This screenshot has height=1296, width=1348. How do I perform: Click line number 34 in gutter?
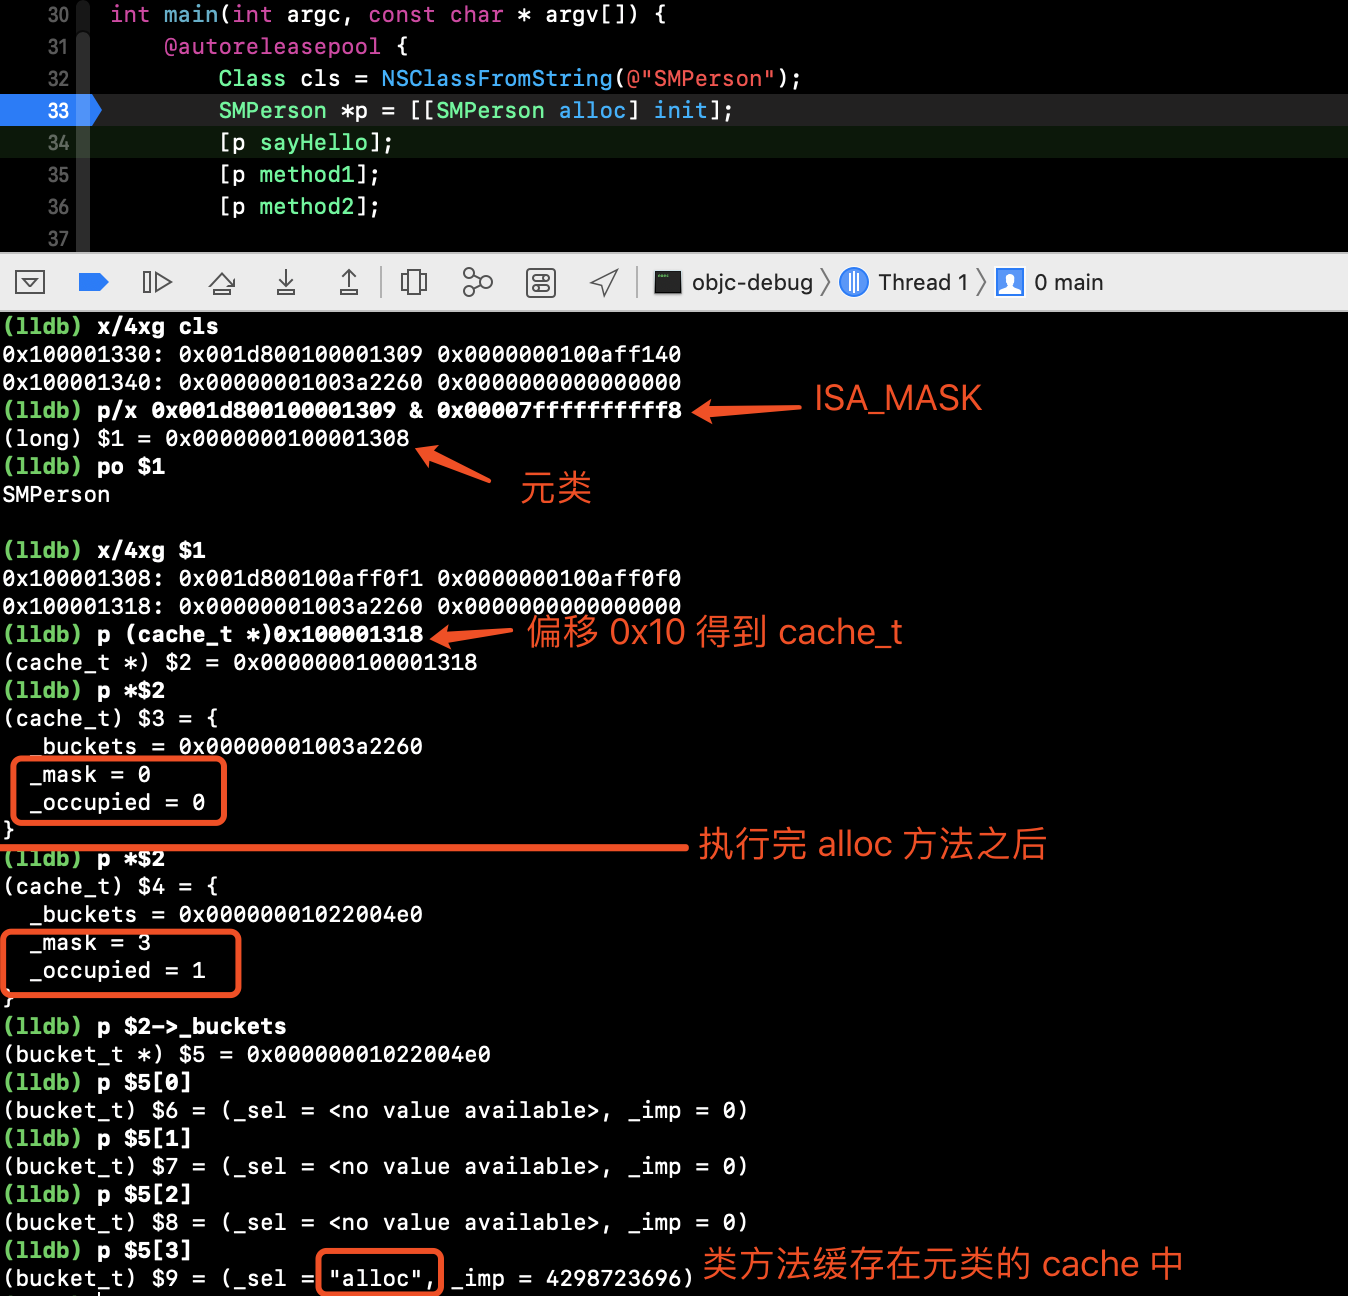tap(58, 143)
